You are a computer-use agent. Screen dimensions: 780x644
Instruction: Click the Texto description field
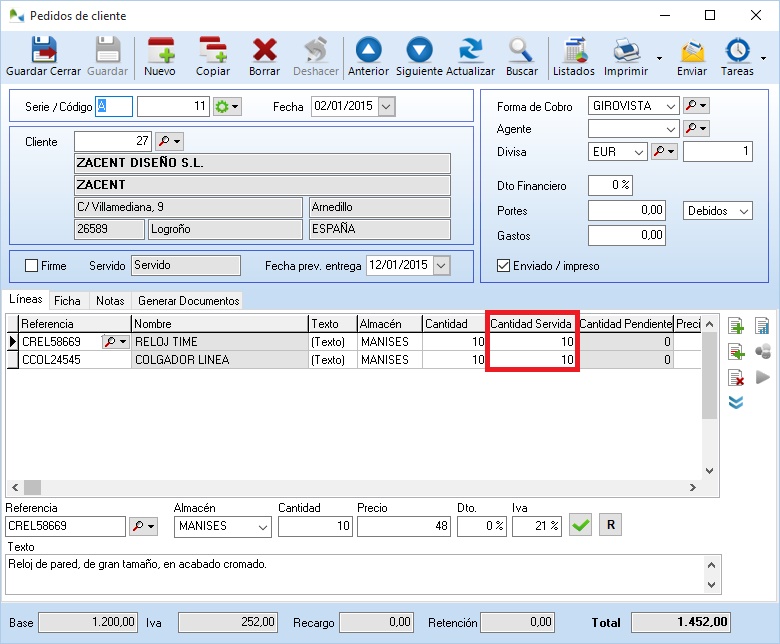[x=355, y=574]
